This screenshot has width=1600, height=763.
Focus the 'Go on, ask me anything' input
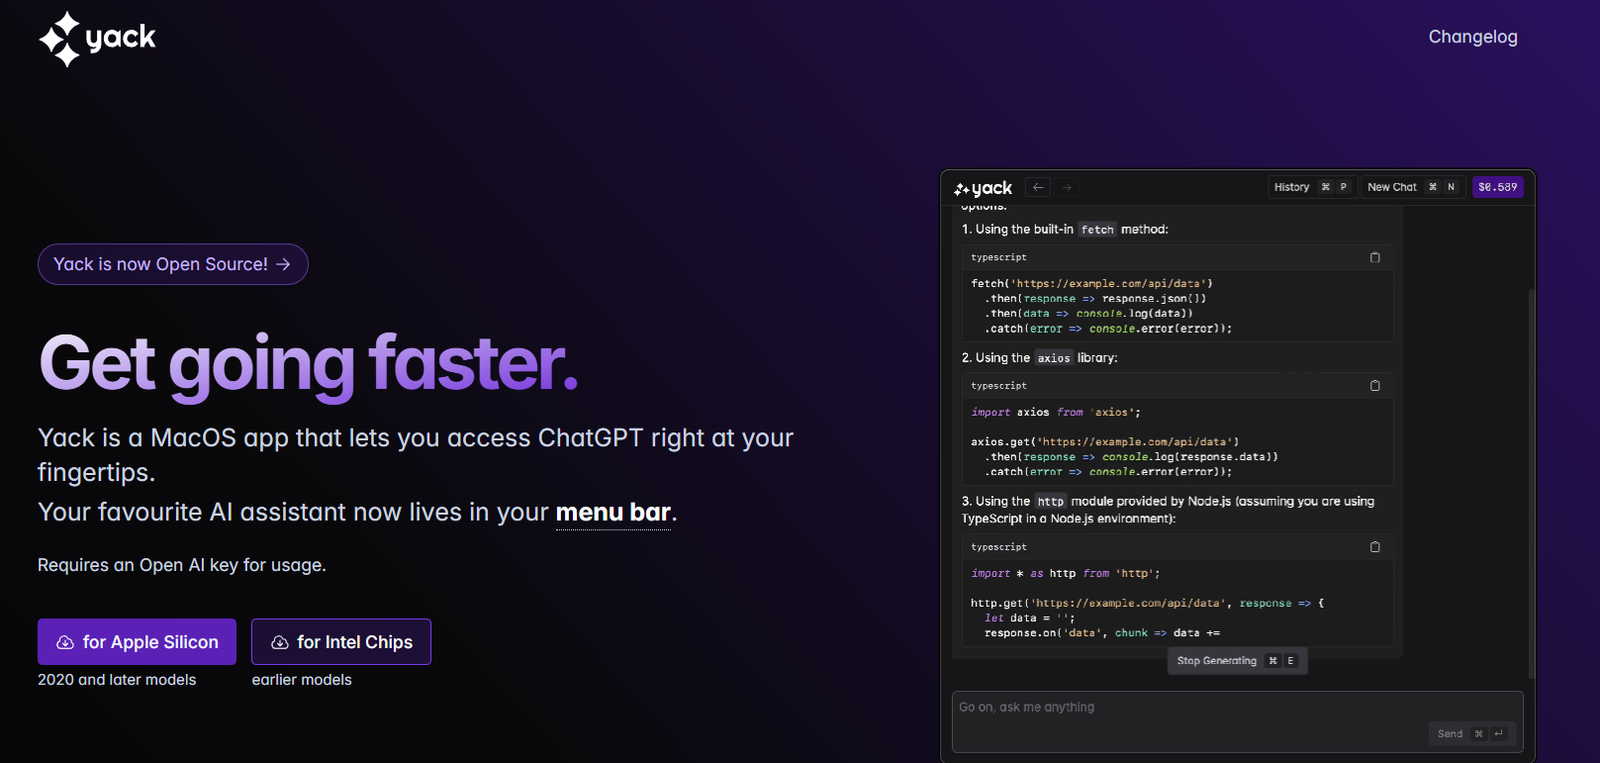pyautogui.click(x=1237, y=721)
